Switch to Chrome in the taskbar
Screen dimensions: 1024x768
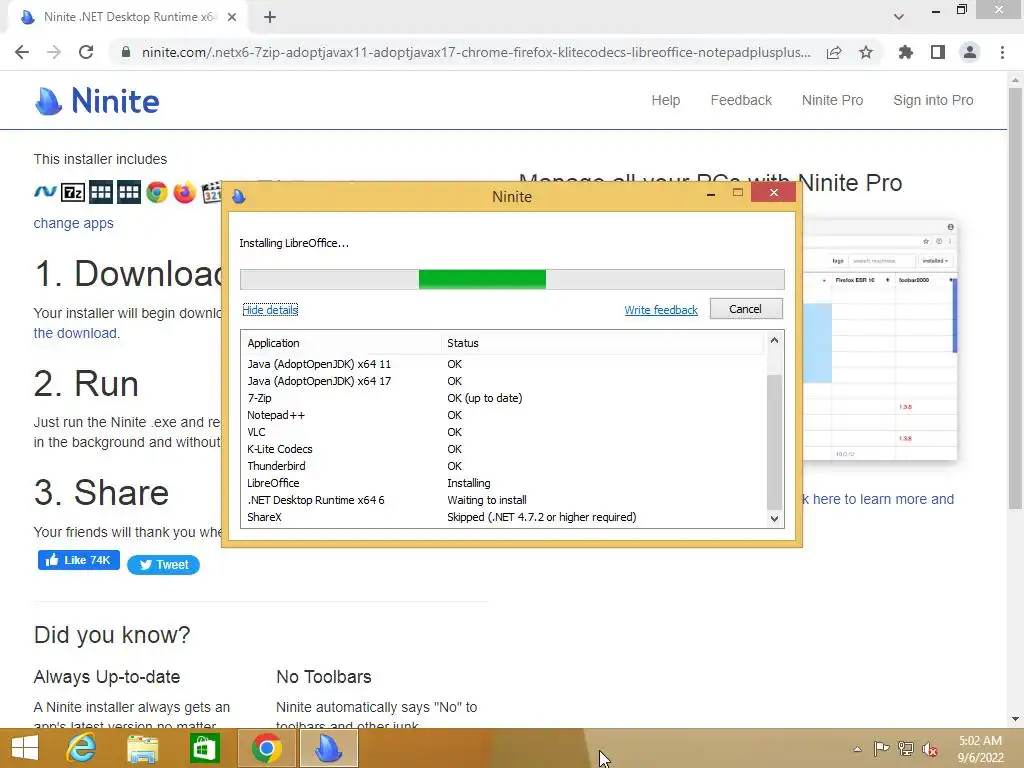coord(266,748)
